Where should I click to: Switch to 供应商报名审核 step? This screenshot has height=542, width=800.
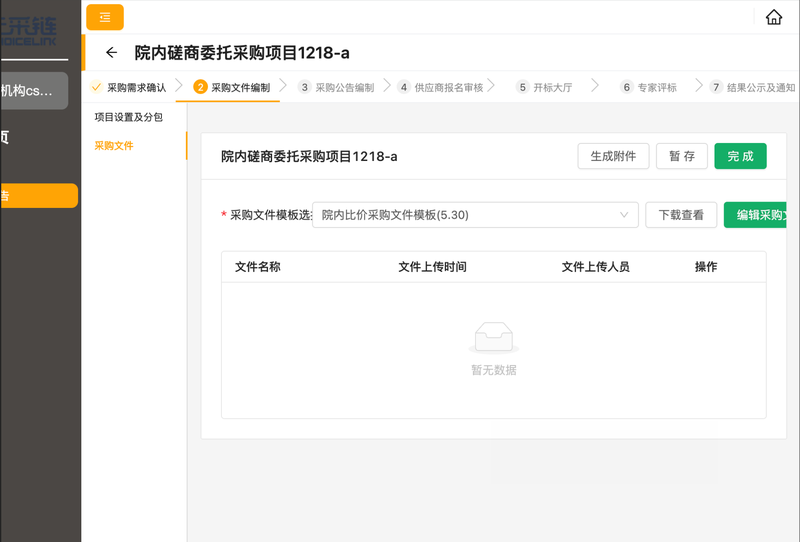(x=448, y=87)
